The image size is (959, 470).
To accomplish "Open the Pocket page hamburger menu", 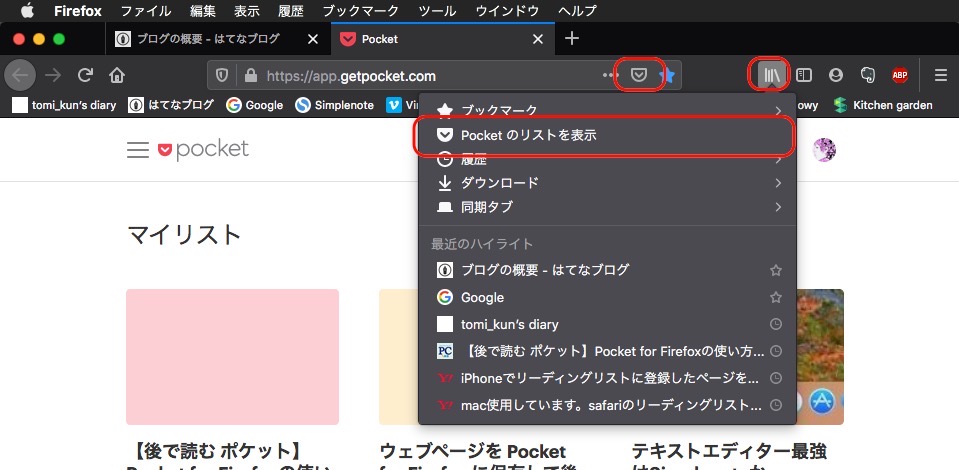I will [x=138, y=150].
